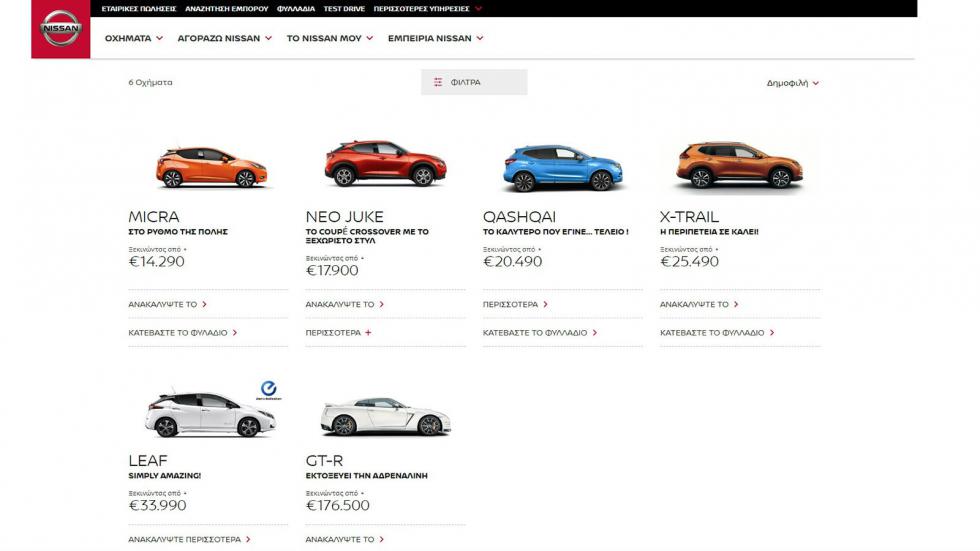This screenshot has height=551, width=980.
Task: Open the ΠΕΡΙΣΣΟΤΕΡΕΣ ΥΠΗΡΕΣΙΕΣ dropdown
Action: point(428,9)
